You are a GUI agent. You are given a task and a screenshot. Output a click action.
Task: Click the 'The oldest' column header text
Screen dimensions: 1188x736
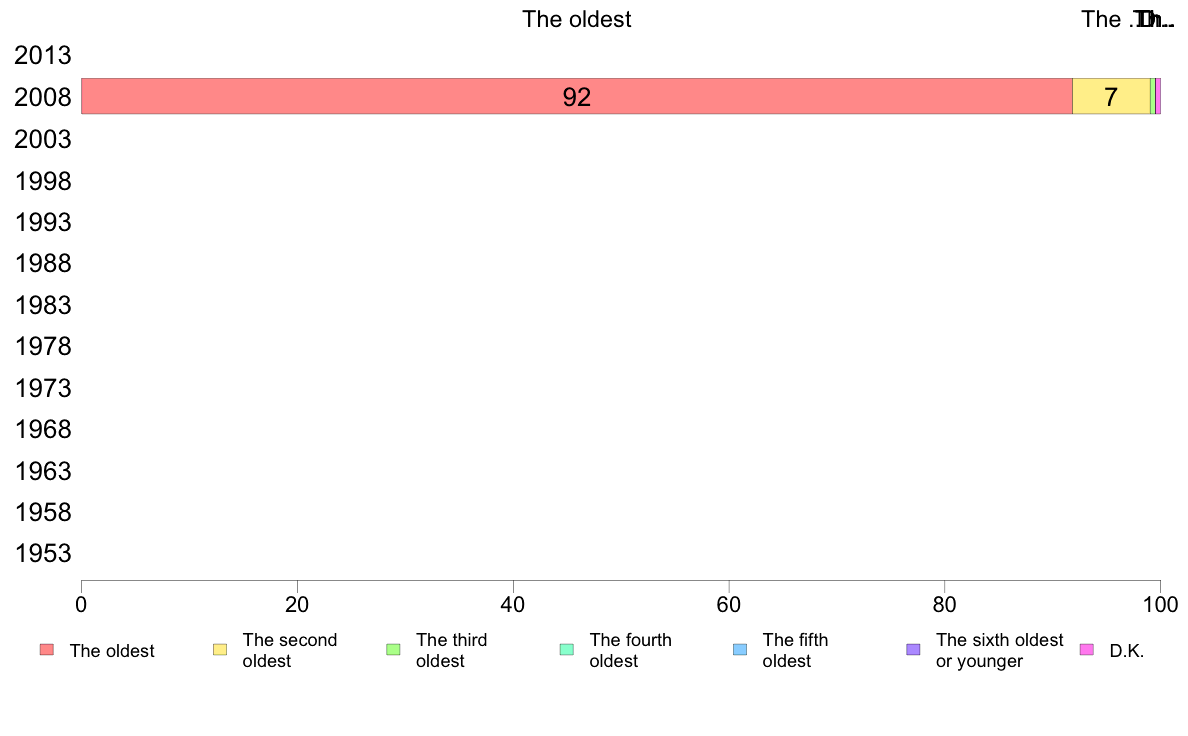[577, 19]
